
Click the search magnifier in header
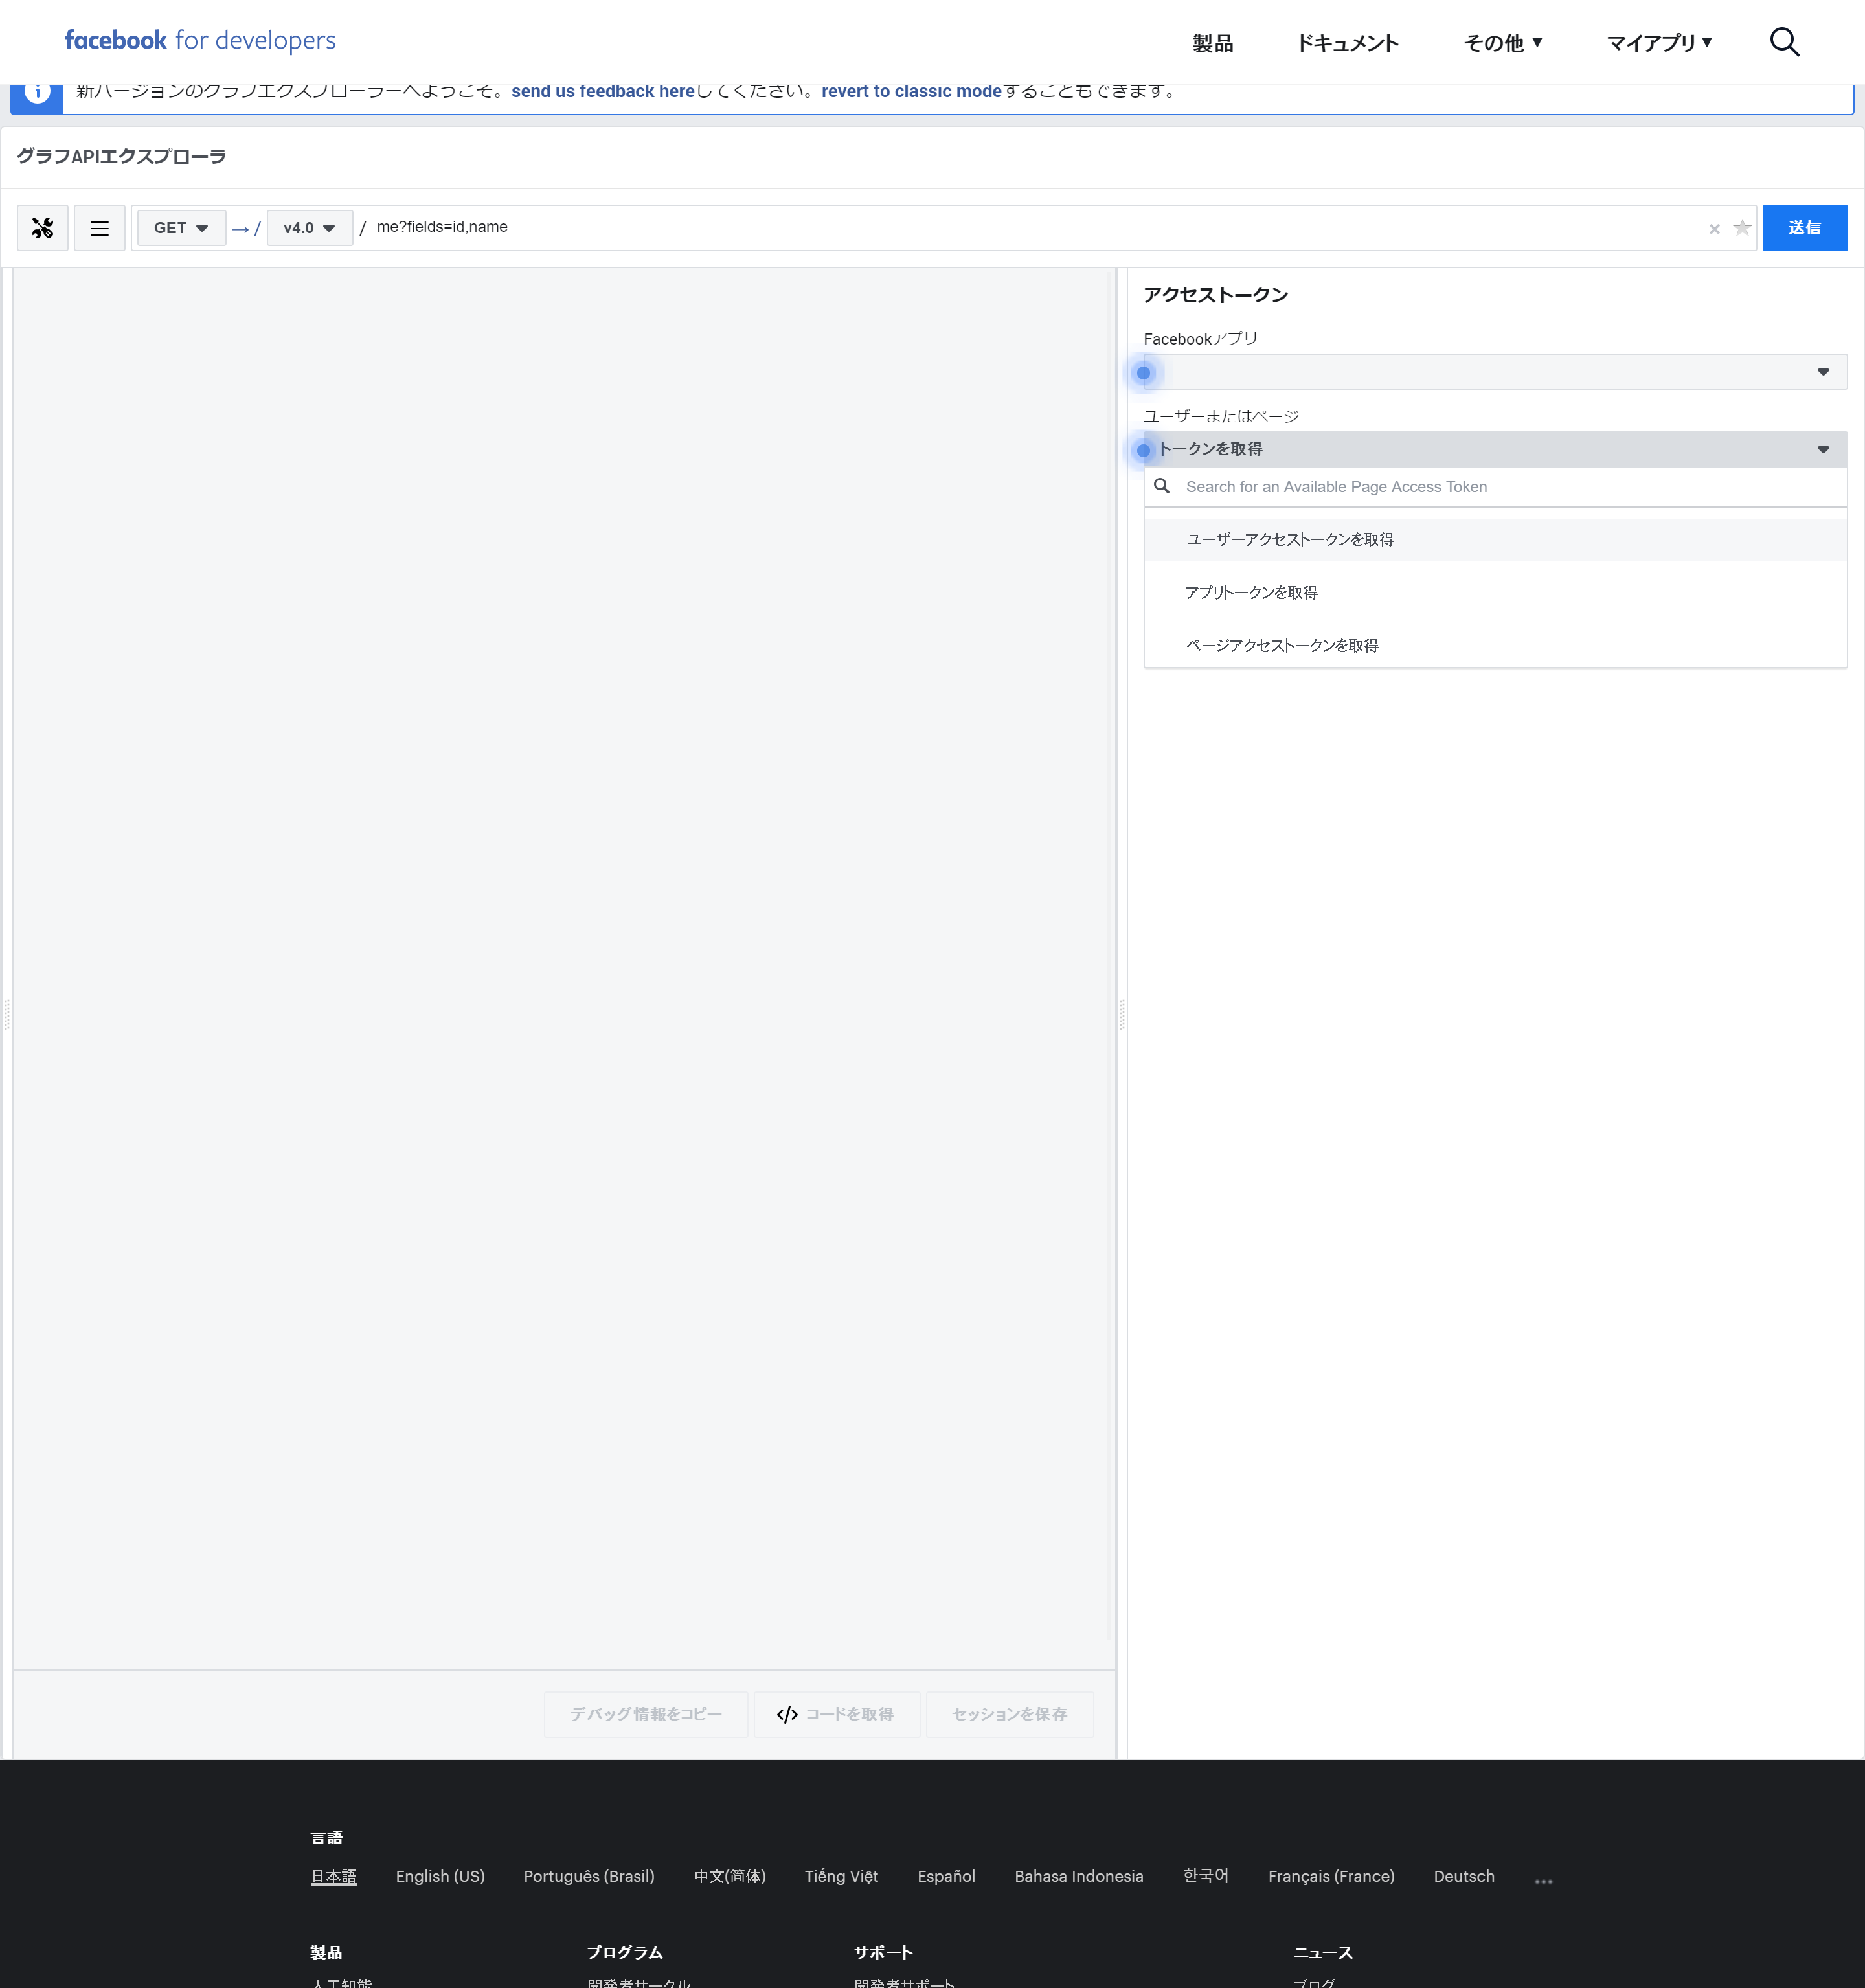(1783, 42)
